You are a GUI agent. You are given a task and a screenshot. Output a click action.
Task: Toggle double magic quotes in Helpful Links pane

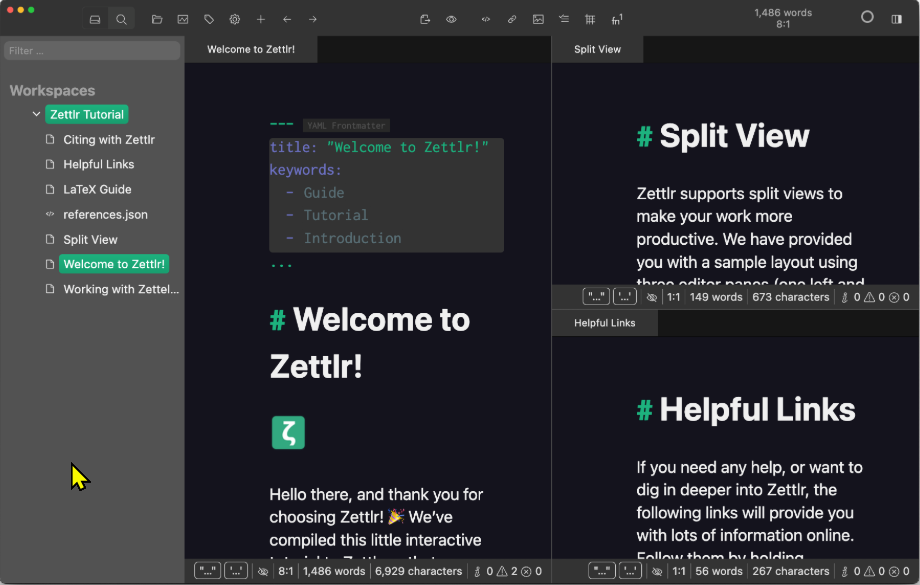[x=601, y=571]
